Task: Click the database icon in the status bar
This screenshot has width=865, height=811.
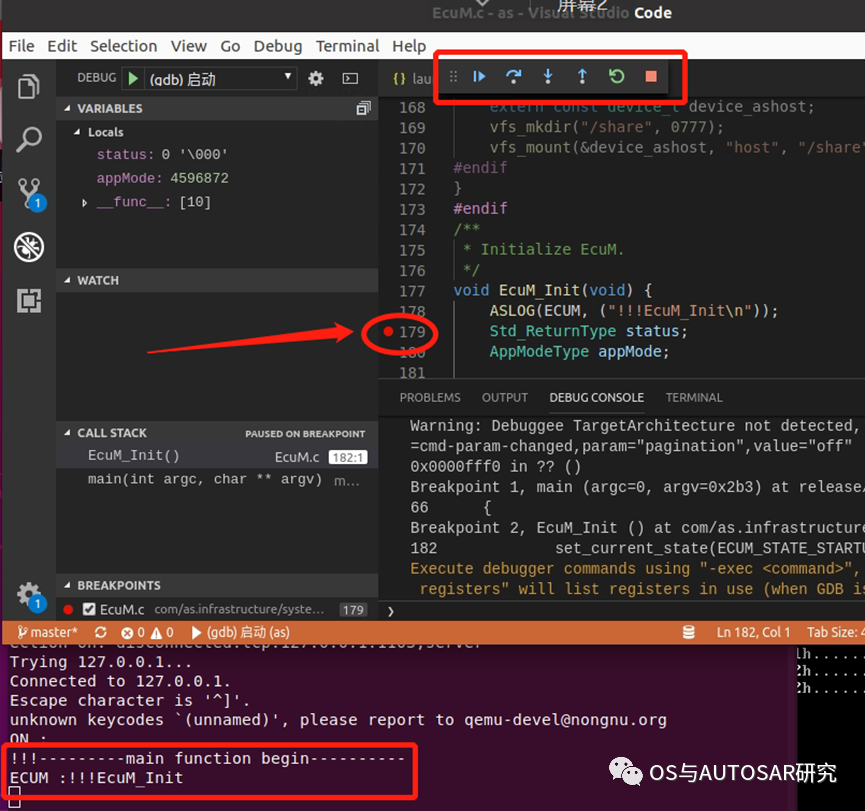Action: click(688, 632)
